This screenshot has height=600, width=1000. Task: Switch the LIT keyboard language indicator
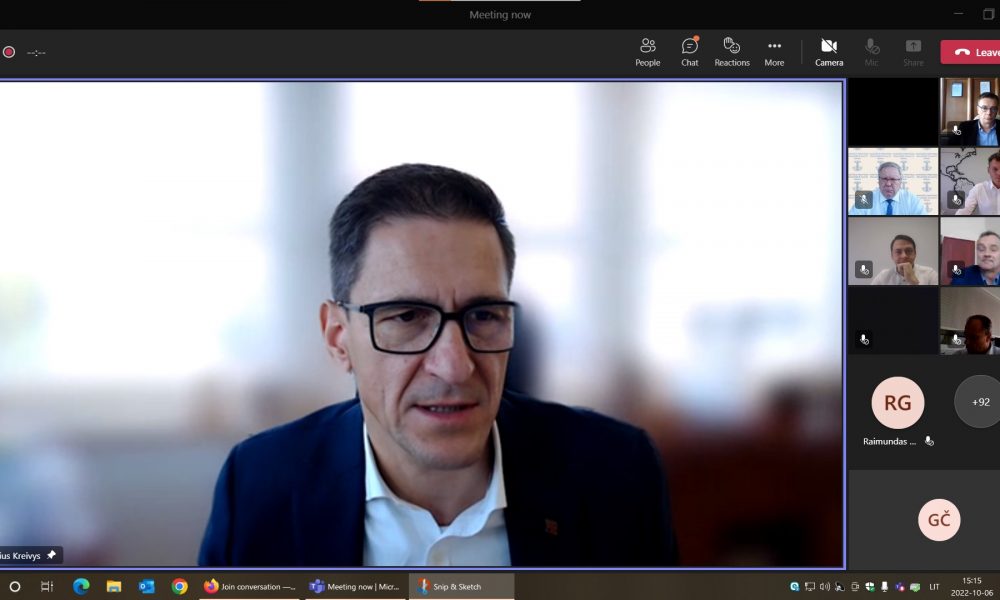(x=934, y=587)
